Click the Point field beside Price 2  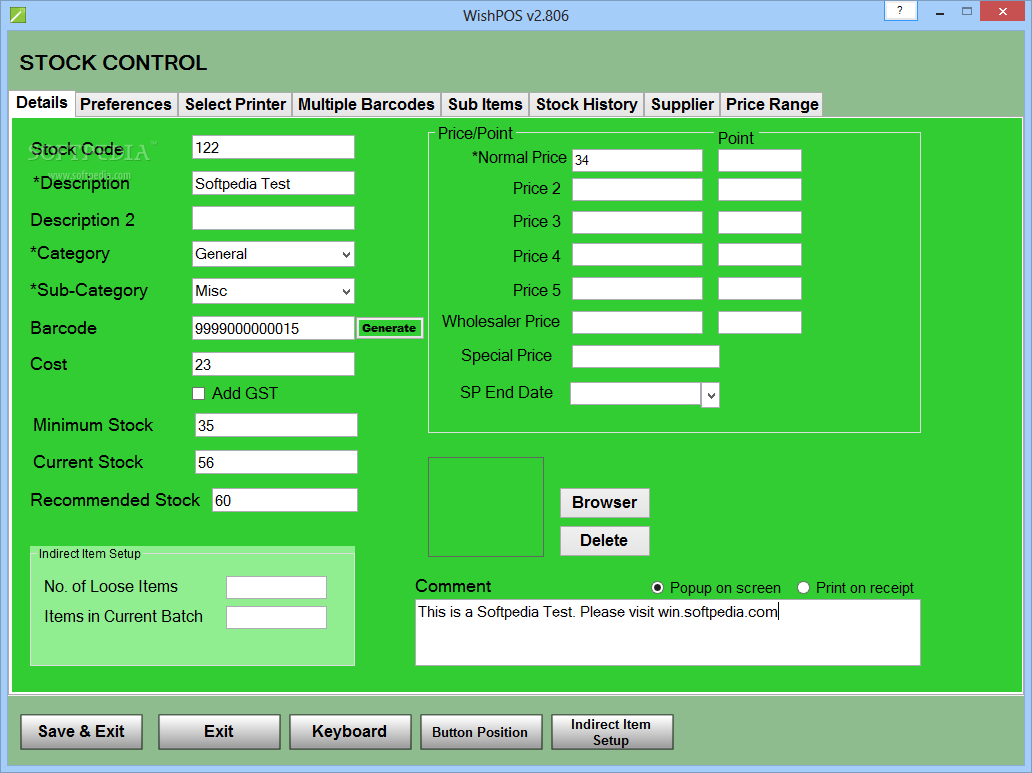pyautogui.click(x=760, y=190)
